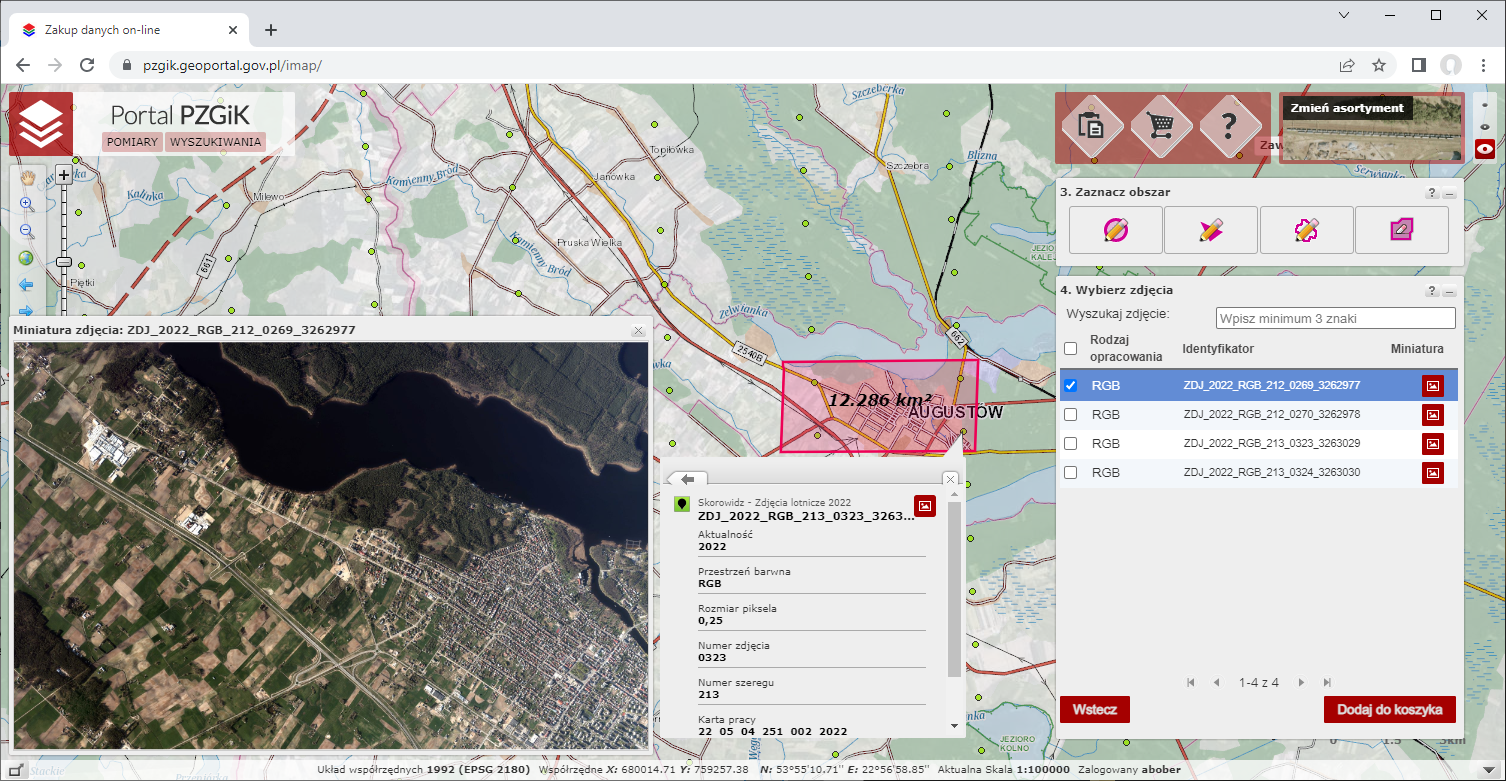Image resolution: width=1506 pixels, height=781 pixels.
Task: Open the POMIARY menu
Action: 133,142
